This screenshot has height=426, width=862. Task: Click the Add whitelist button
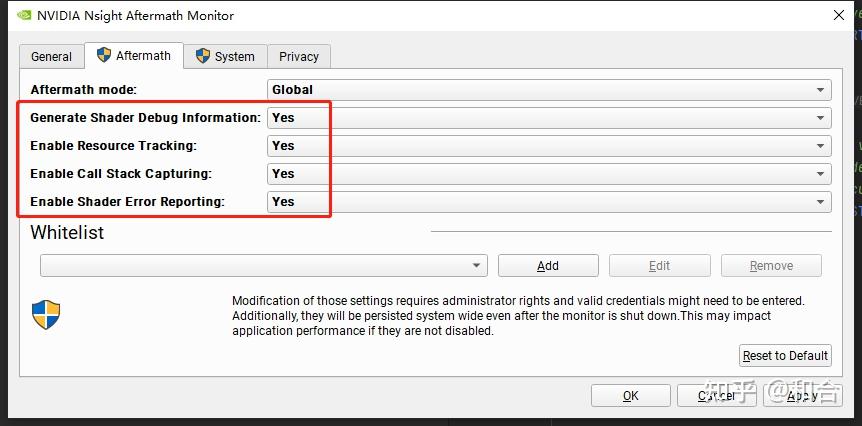548,266
